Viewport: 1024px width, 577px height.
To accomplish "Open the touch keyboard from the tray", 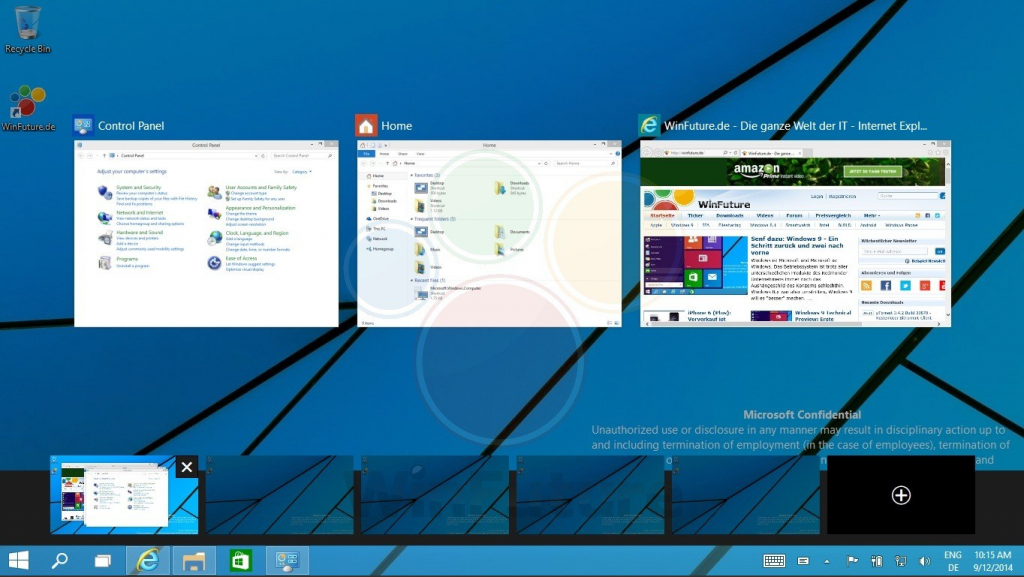I will (x=774, y=560).
